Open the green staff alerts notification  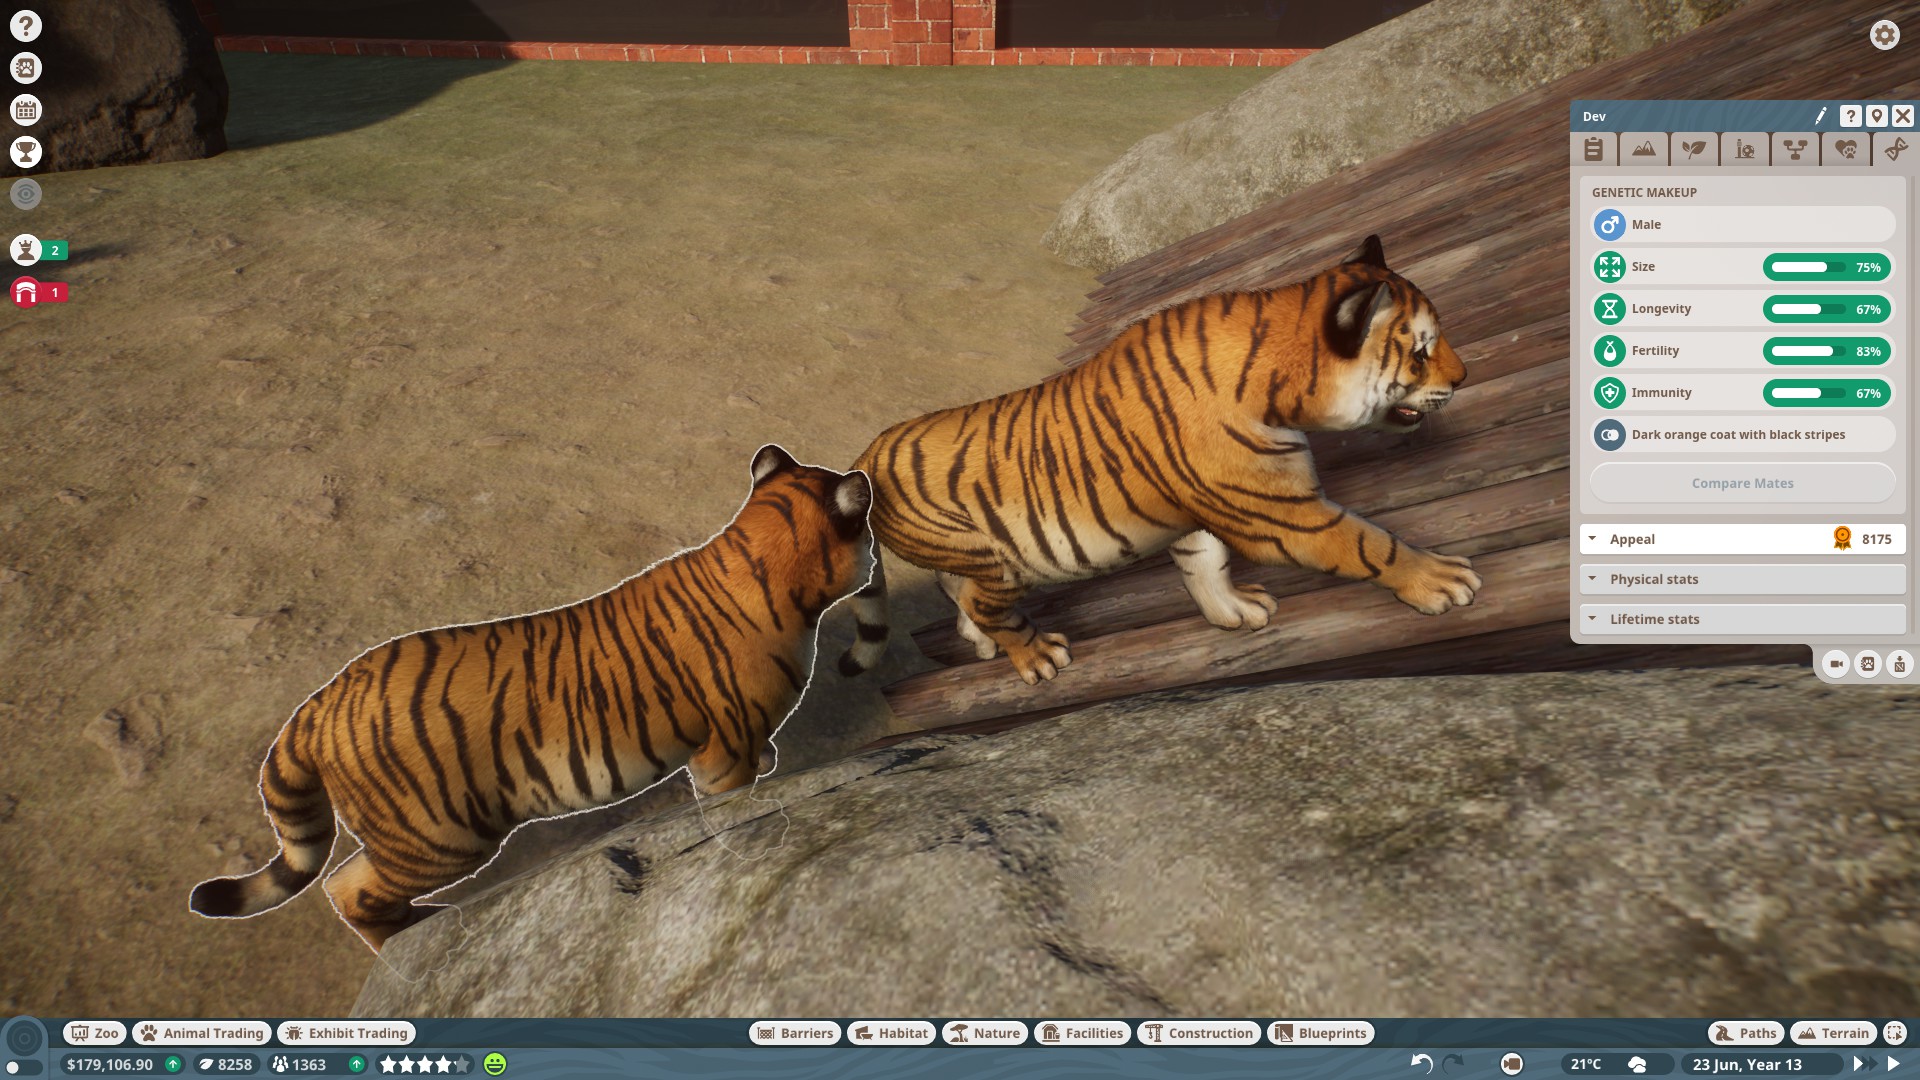[x=39, y=250]
